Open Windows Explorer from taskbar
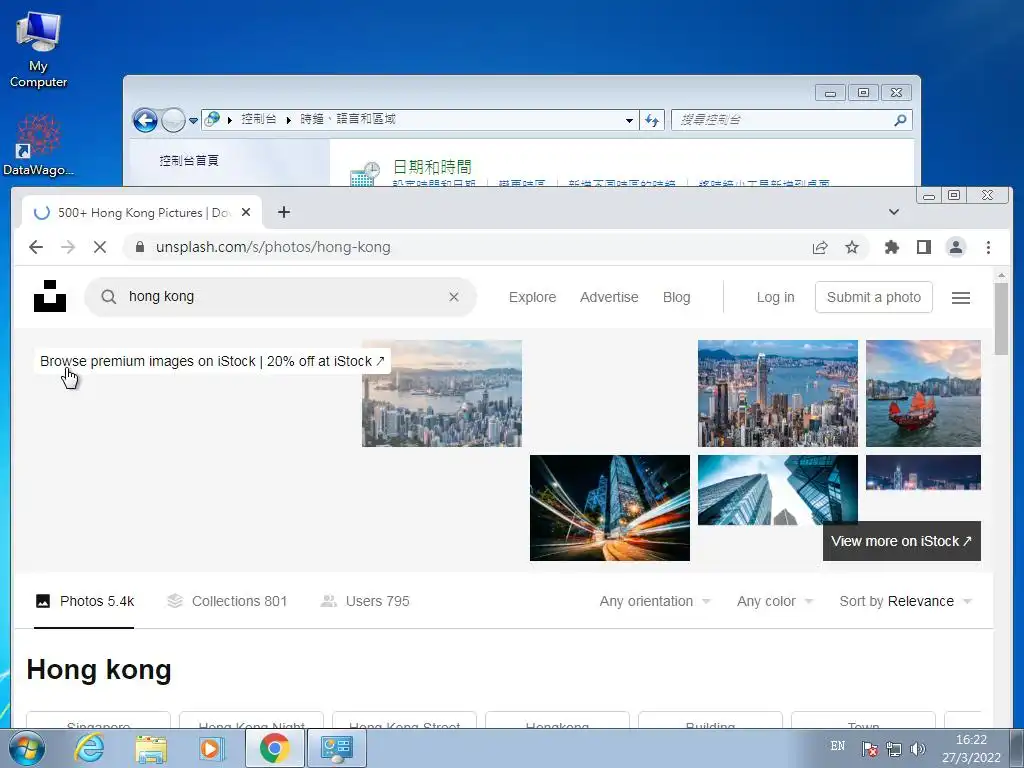Image resolution: width=1024 pixels, height=768 pixels. [x=151, y=748]
